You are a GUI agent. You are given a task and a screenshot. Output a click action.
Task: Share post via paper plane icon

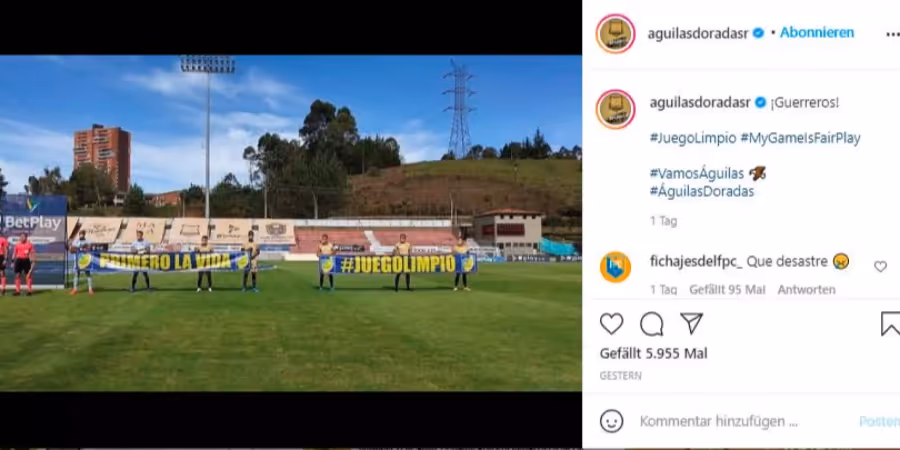pos(692,324)
